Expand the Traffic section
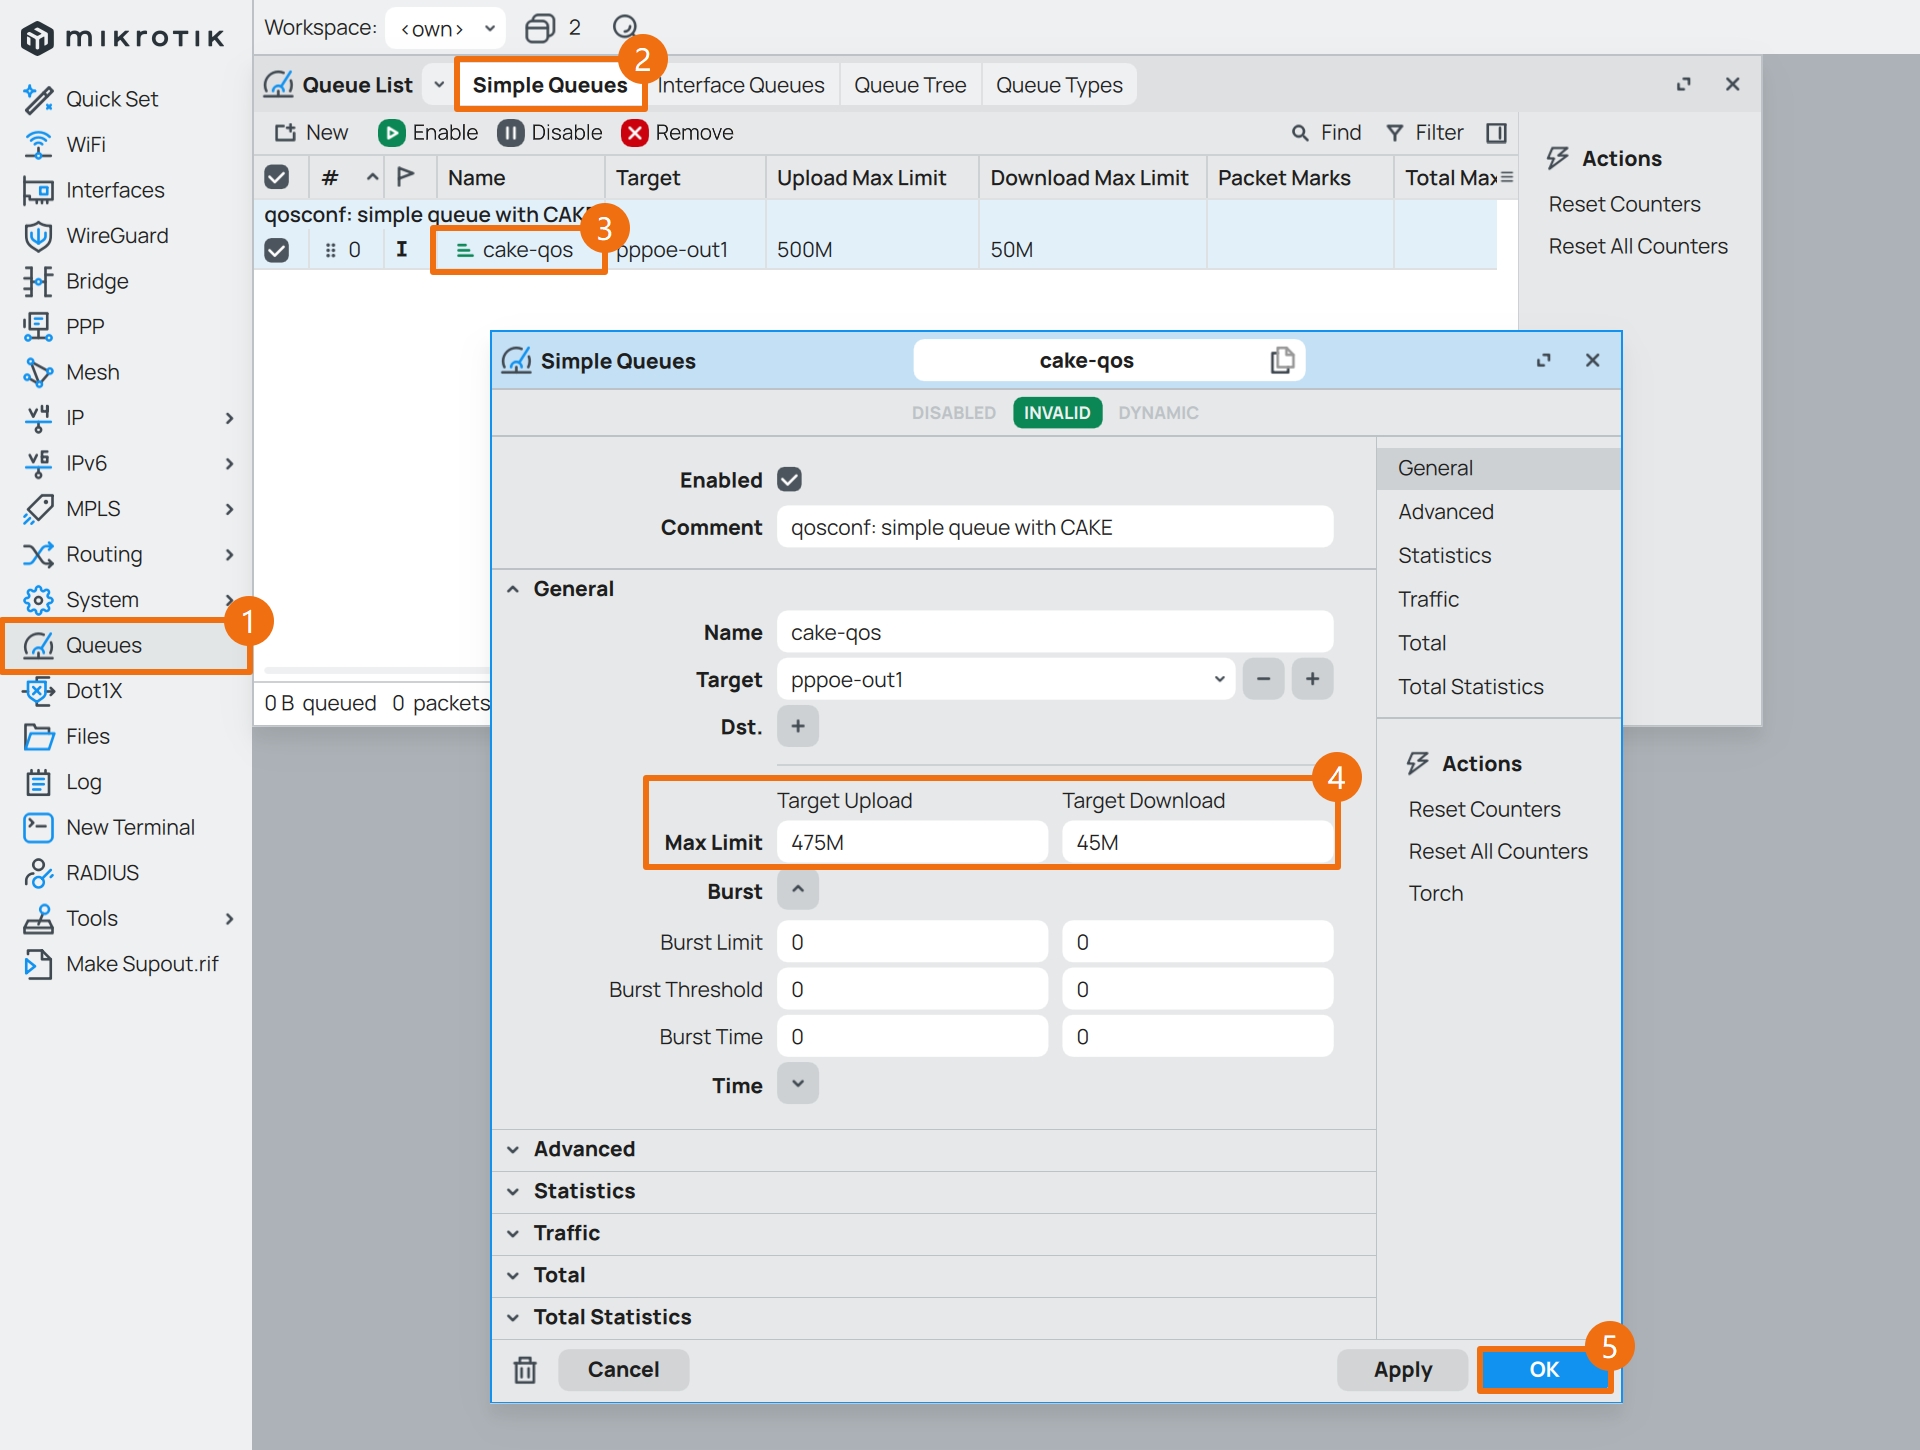1920x1450 pixels. coord(566,1233)
